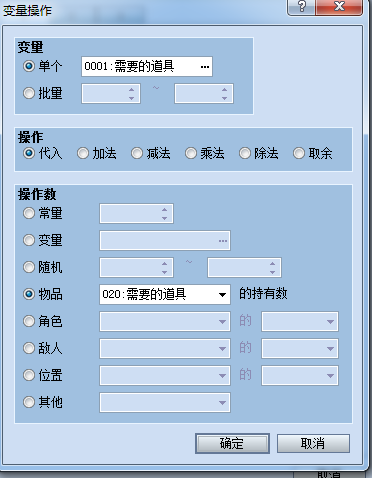Click the batch range start number field

[111, 93]
